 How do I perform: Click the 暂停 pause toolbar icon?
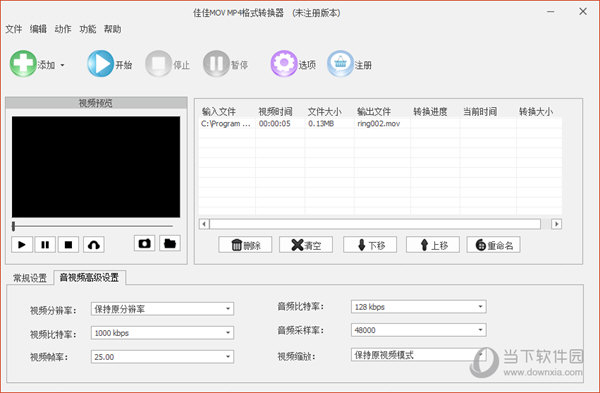(x=216, y=64)
